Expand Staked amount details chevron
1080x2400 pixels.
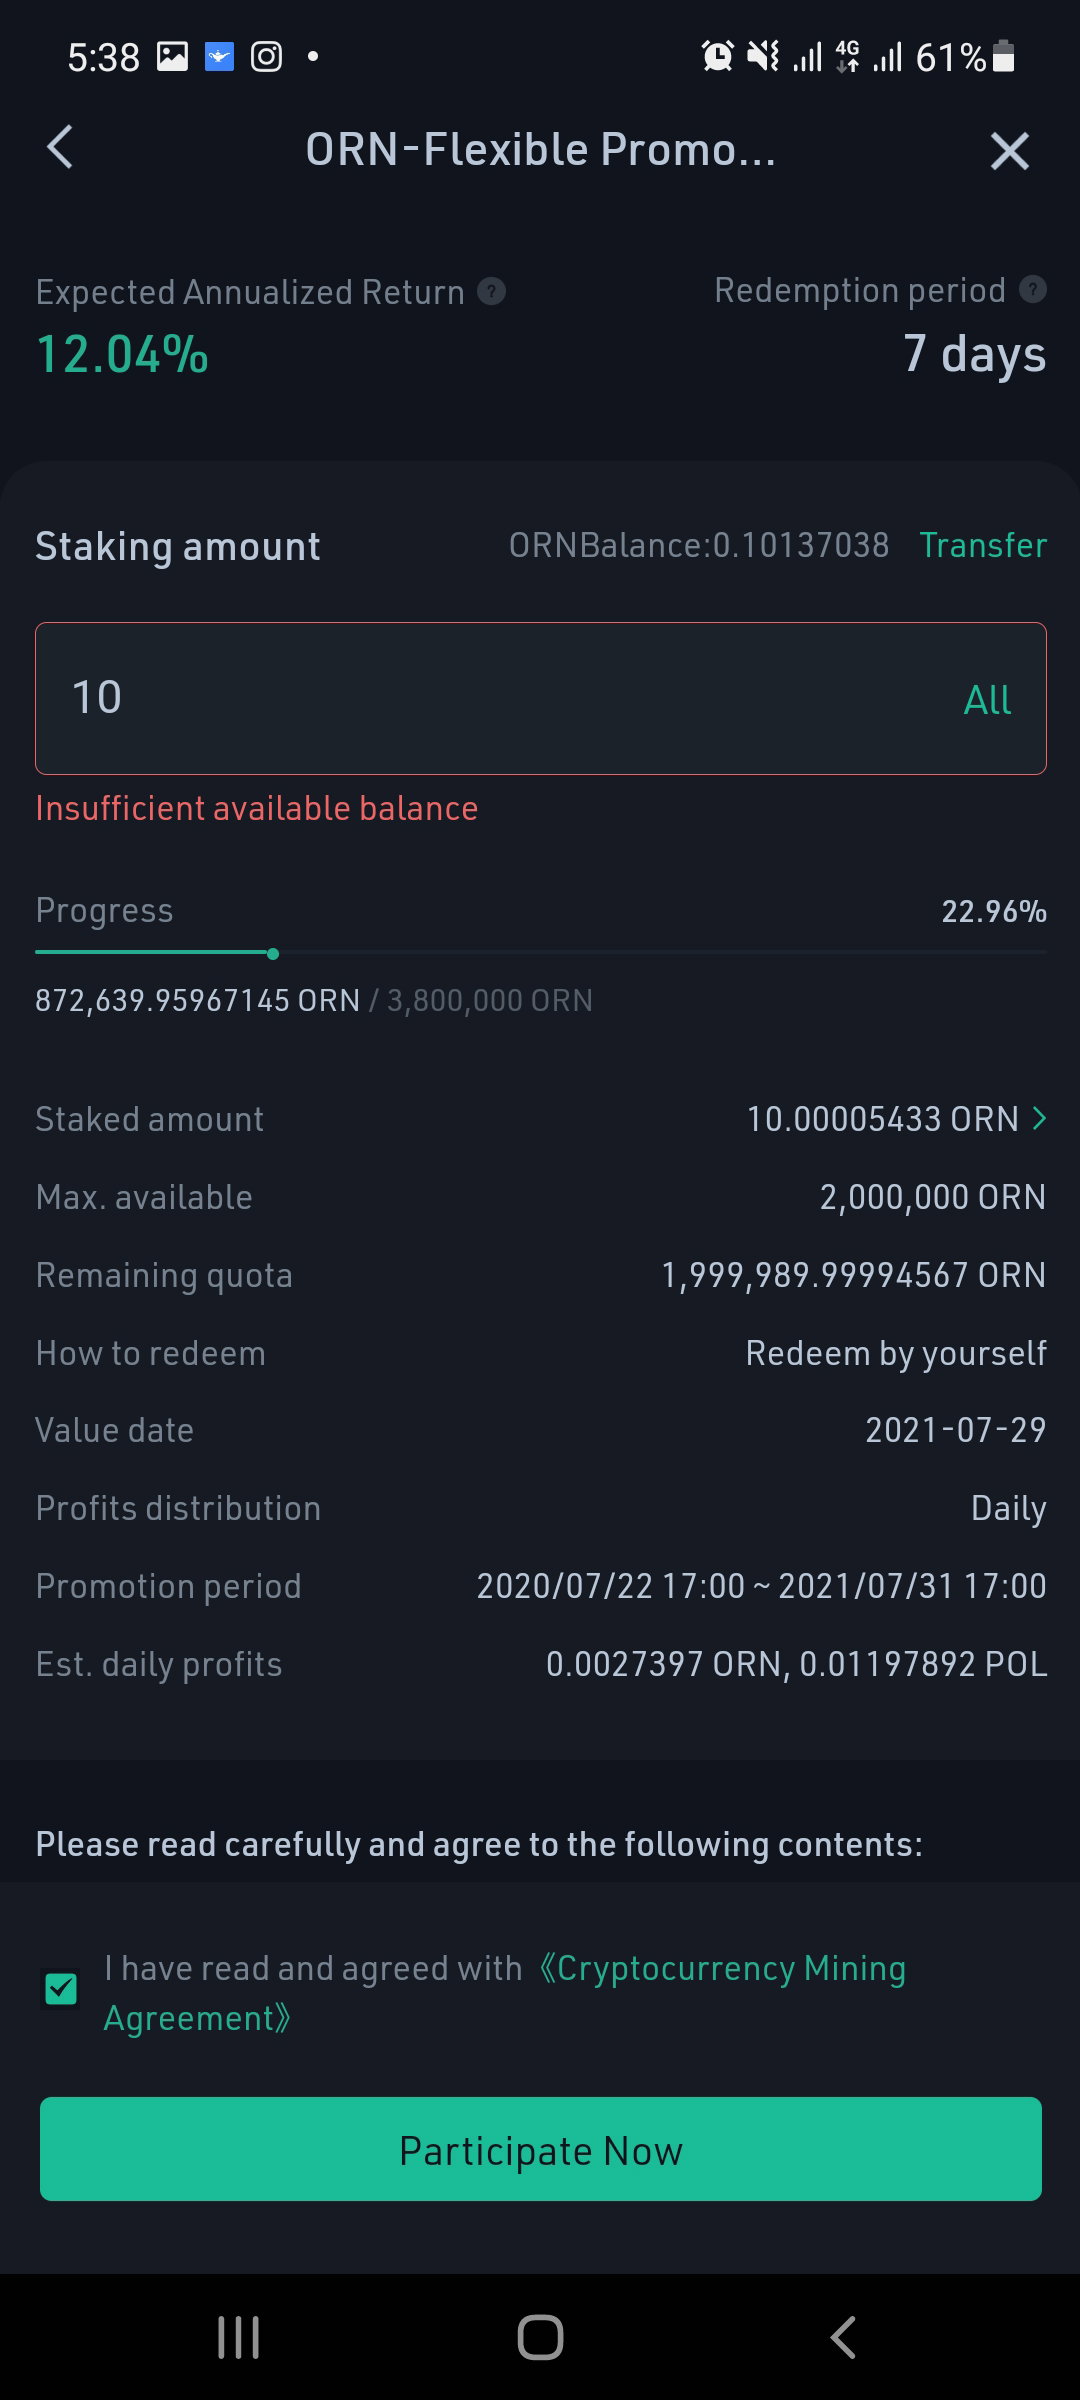1039,1118
